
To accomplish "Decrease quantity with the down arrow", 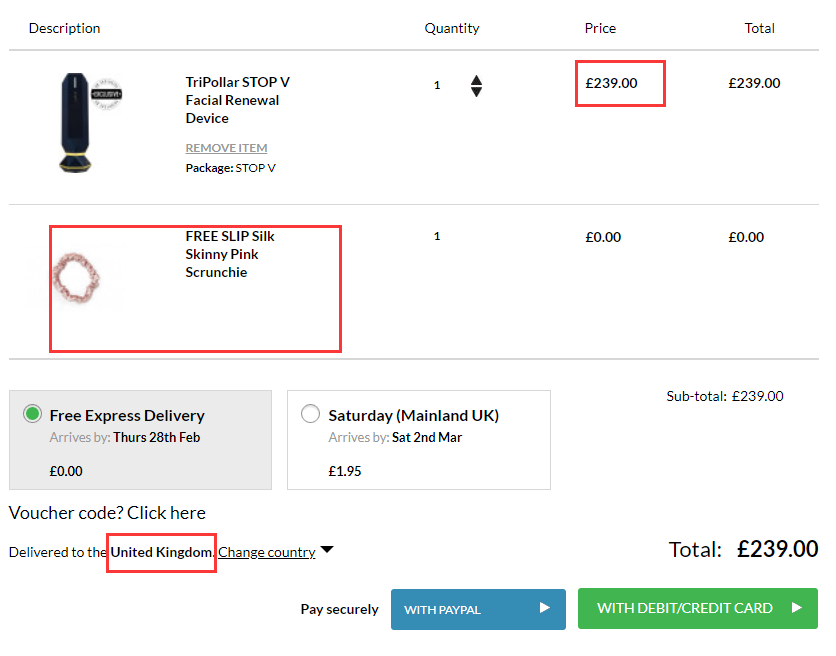I will coord(477,92).
